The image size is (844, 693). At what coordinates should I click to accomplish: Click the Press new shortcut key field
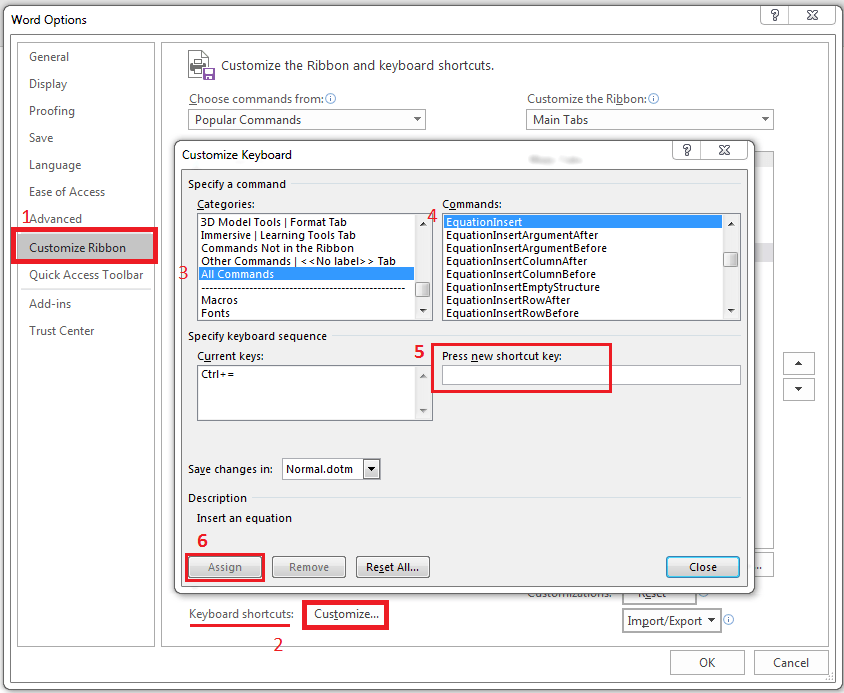591,375
